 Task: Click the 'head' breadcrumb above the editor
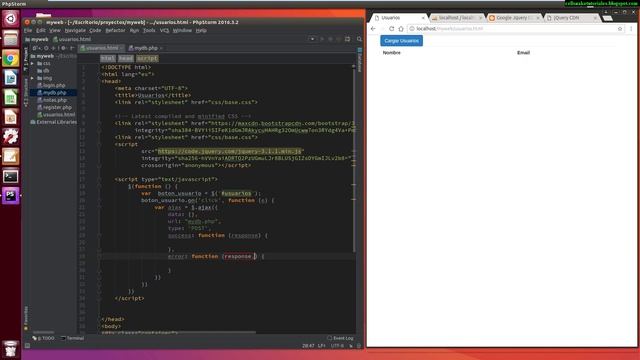[x=126, y=58]
